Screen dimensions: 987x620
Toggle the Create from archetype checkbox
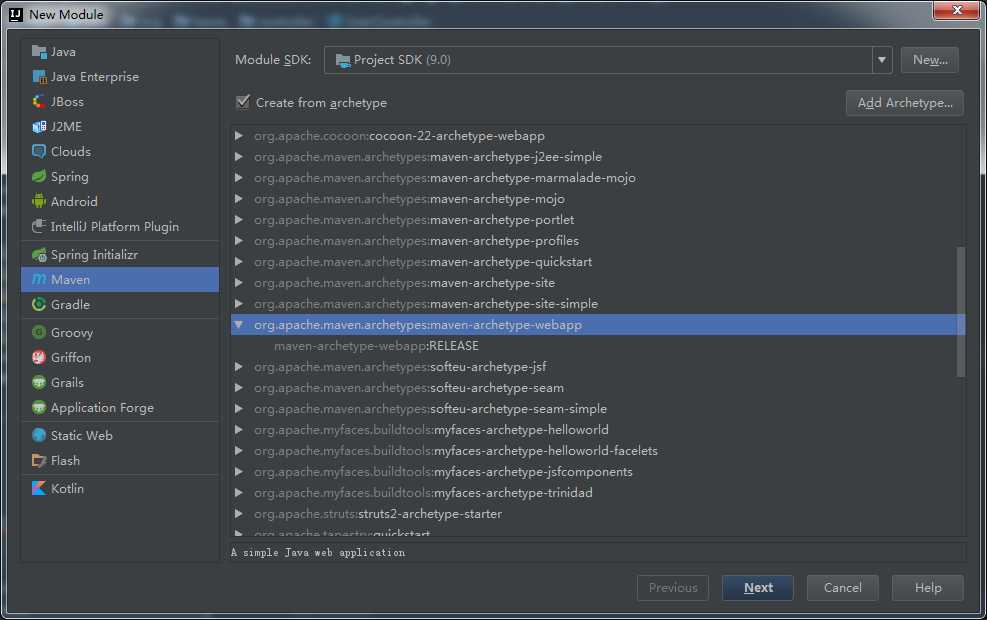pyautogui.click(x=243, y=102)
